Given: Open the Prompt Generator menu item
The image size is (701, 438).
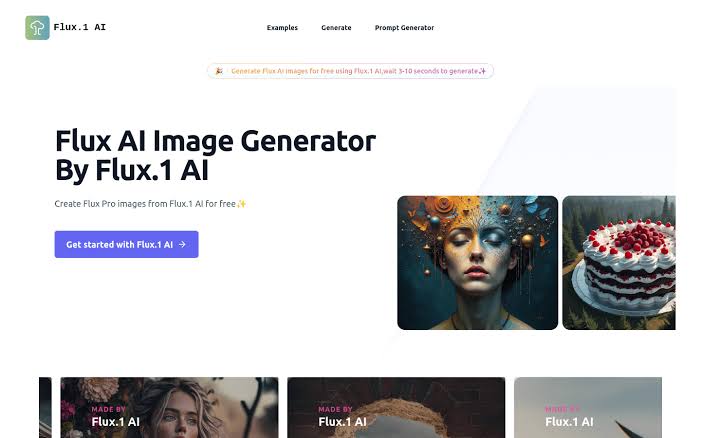Looking at the screenshot, I should 404,28.
